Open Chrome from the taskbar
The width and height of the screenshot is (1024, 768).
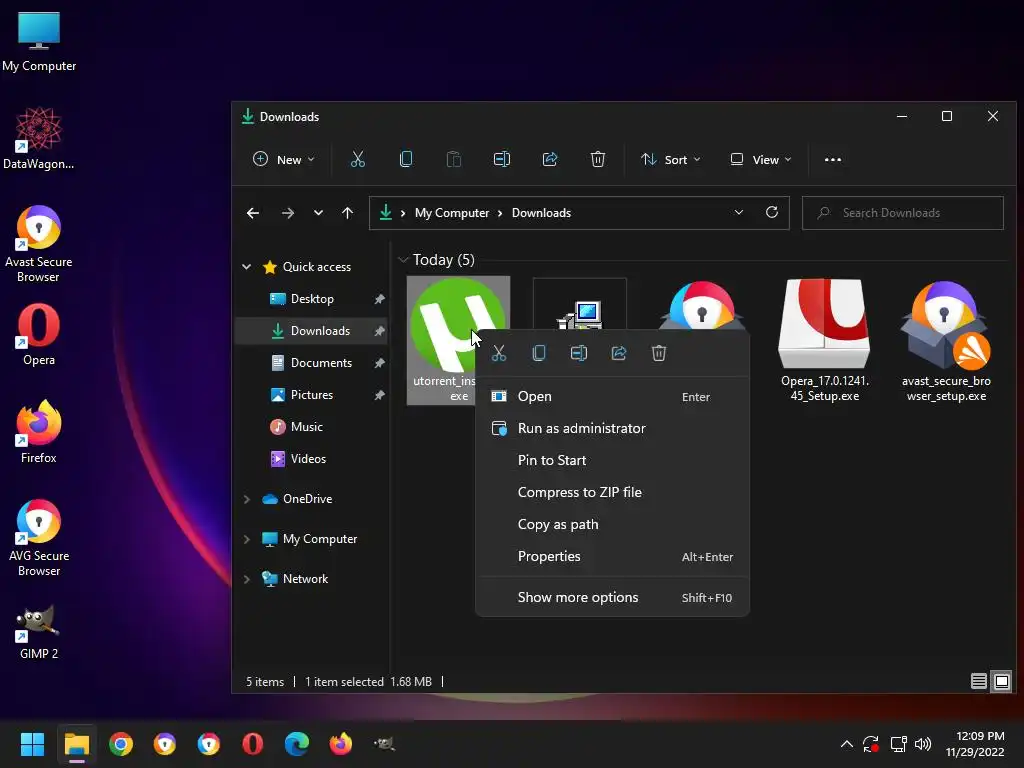point(121,744)
